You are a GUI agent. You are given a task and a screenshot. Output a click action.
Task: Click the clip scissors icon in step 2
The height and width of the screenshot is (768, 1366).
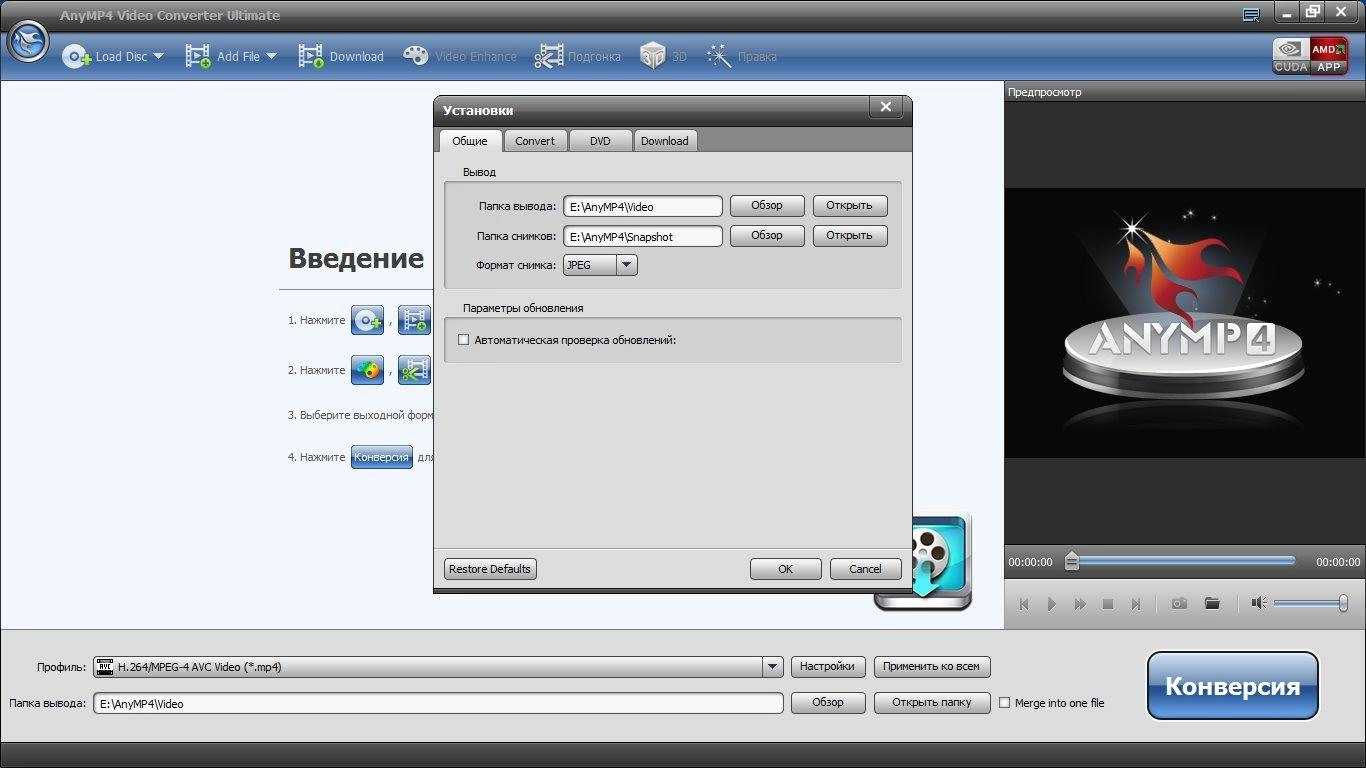(x=414, y=370)
